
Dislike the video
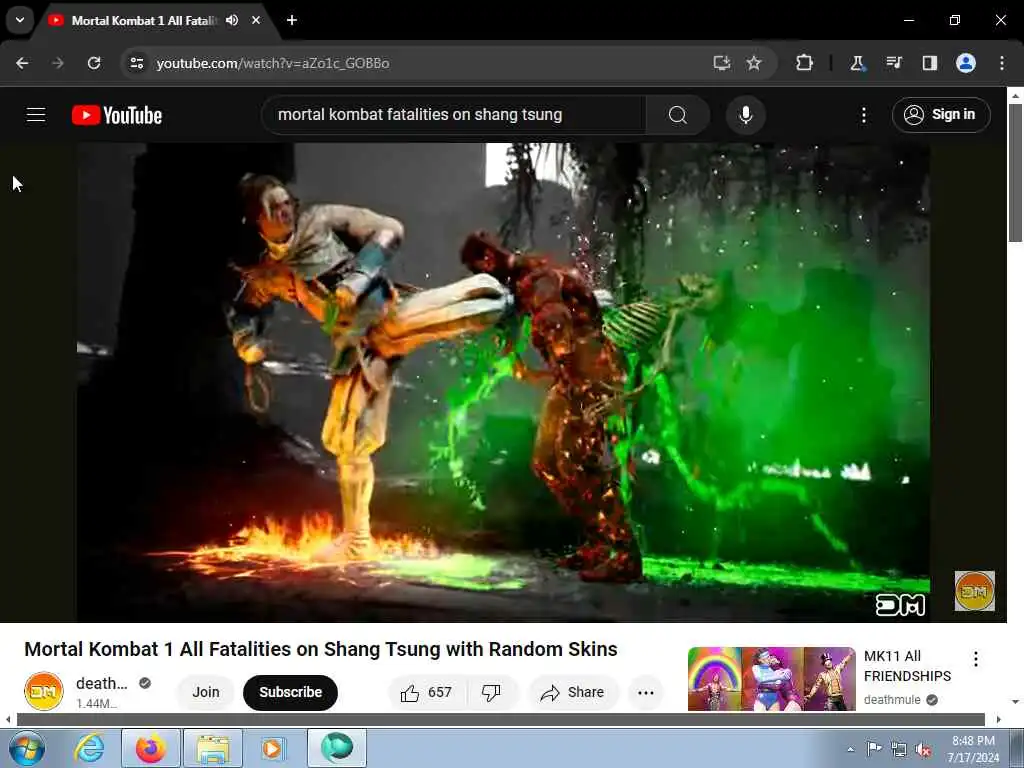click(491, 692)
